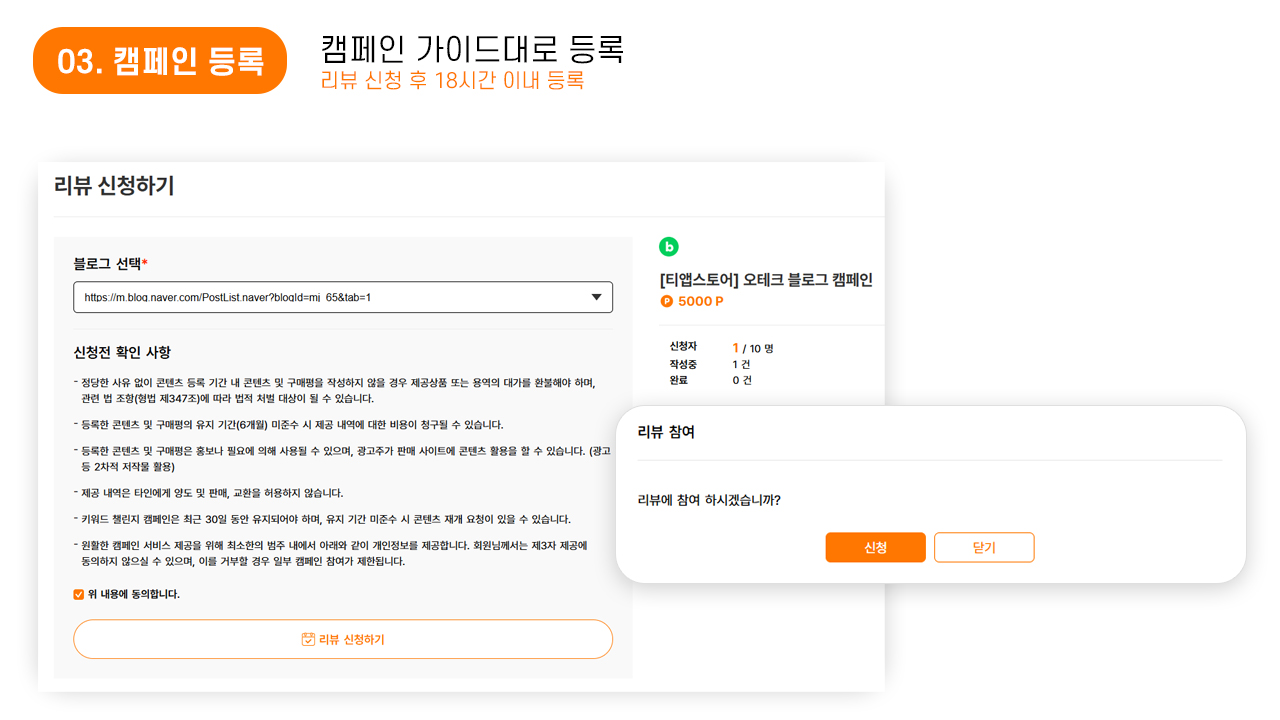Click the green Naver blog icon

click(669, 247)
